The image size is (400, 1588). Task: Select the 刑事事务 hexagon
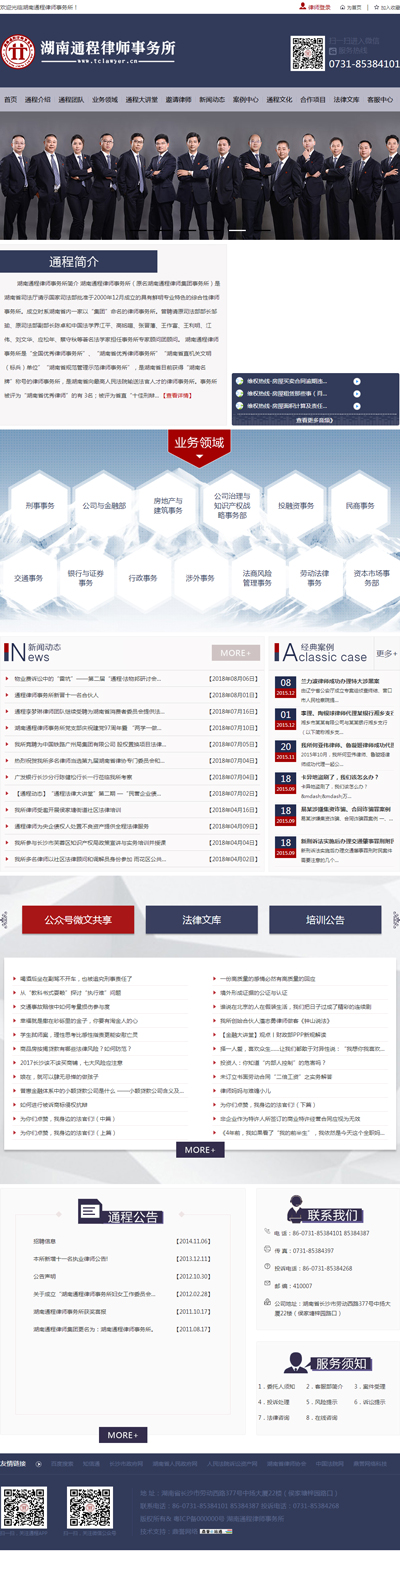click(x=40, y=506)
